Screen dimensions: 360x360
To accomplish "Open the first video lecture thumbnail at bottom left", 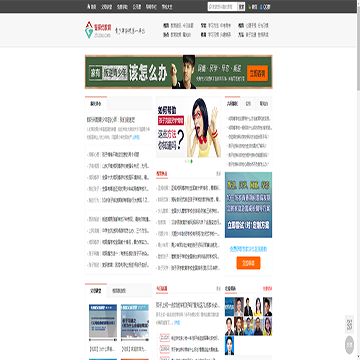I will point(103,322).
